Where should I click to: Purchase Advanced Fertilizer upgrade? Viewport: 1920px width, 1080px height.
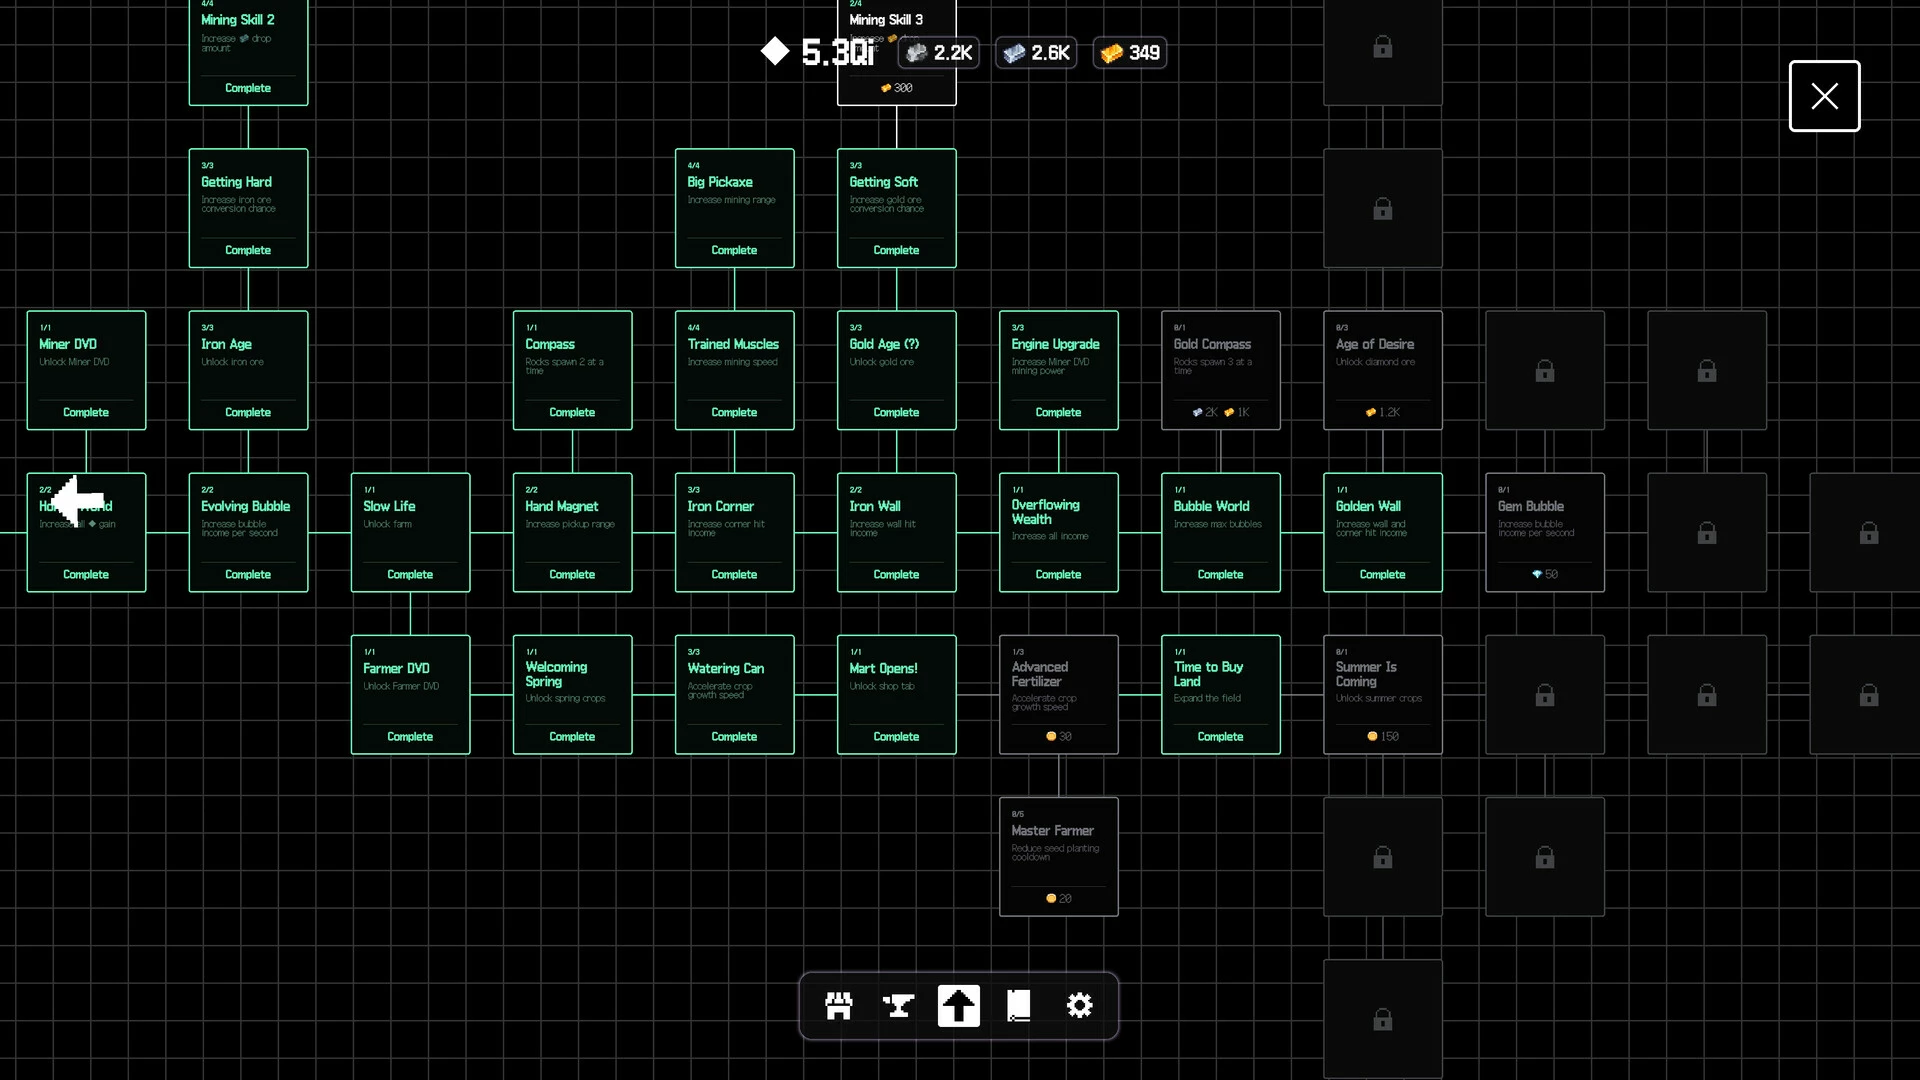click(x=1058, y=694)
